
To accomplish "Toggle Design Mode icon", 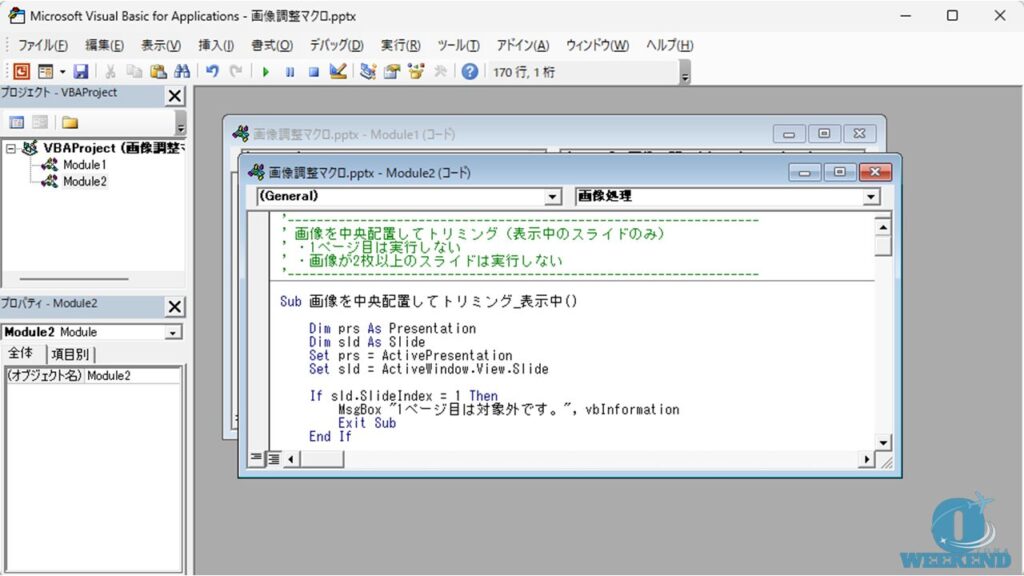I will 338,71.
